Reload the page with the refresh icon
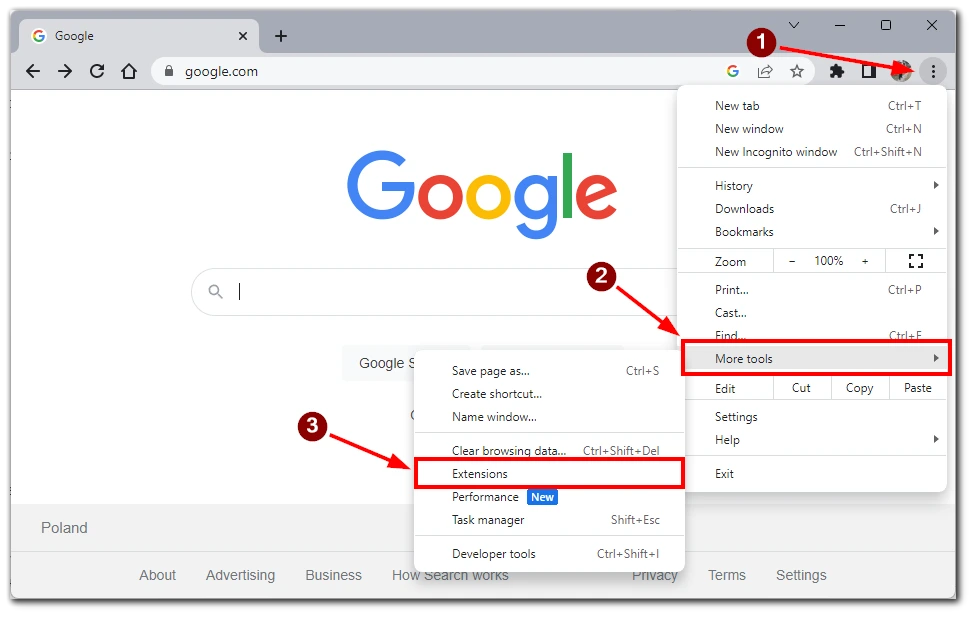 [x=97, y=71]
